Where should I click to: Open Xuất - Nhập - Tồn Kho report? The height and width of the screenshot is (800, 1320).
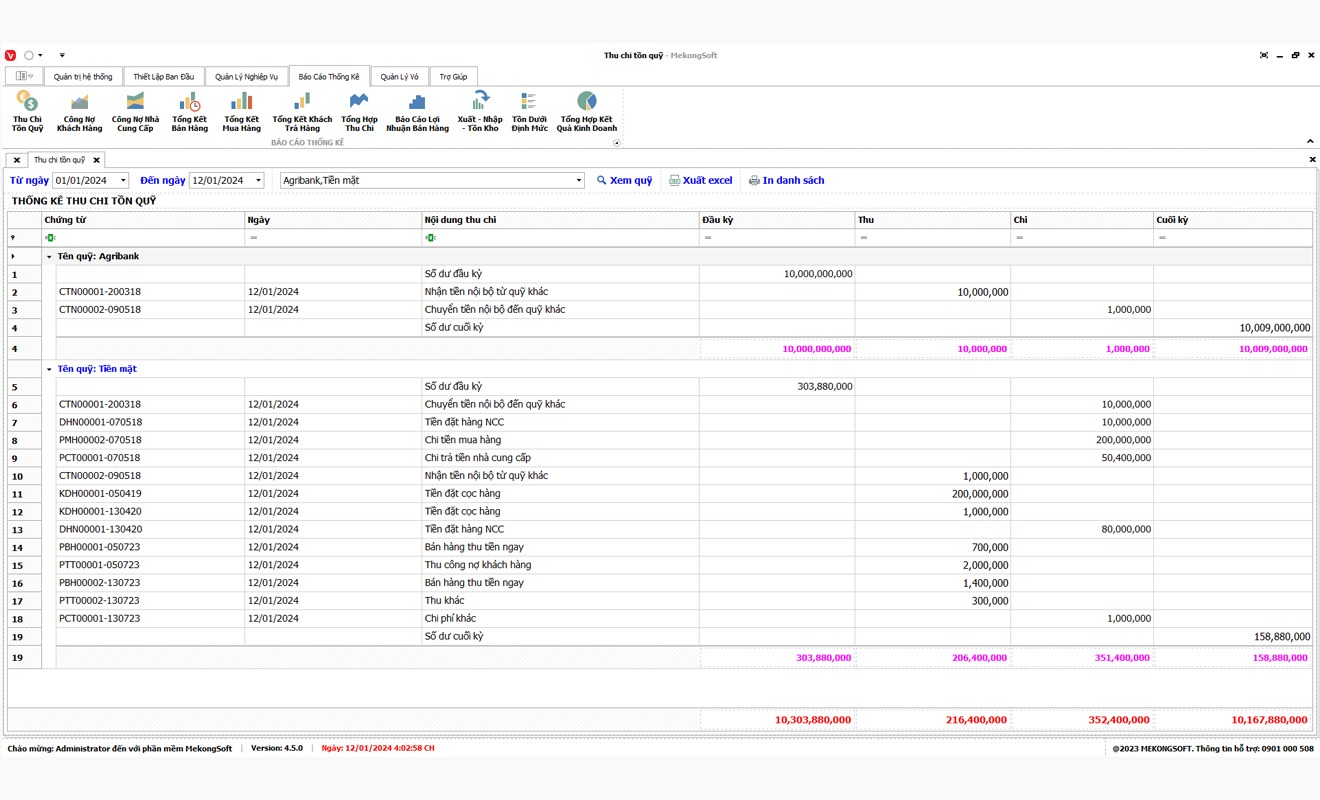point(480,110)
